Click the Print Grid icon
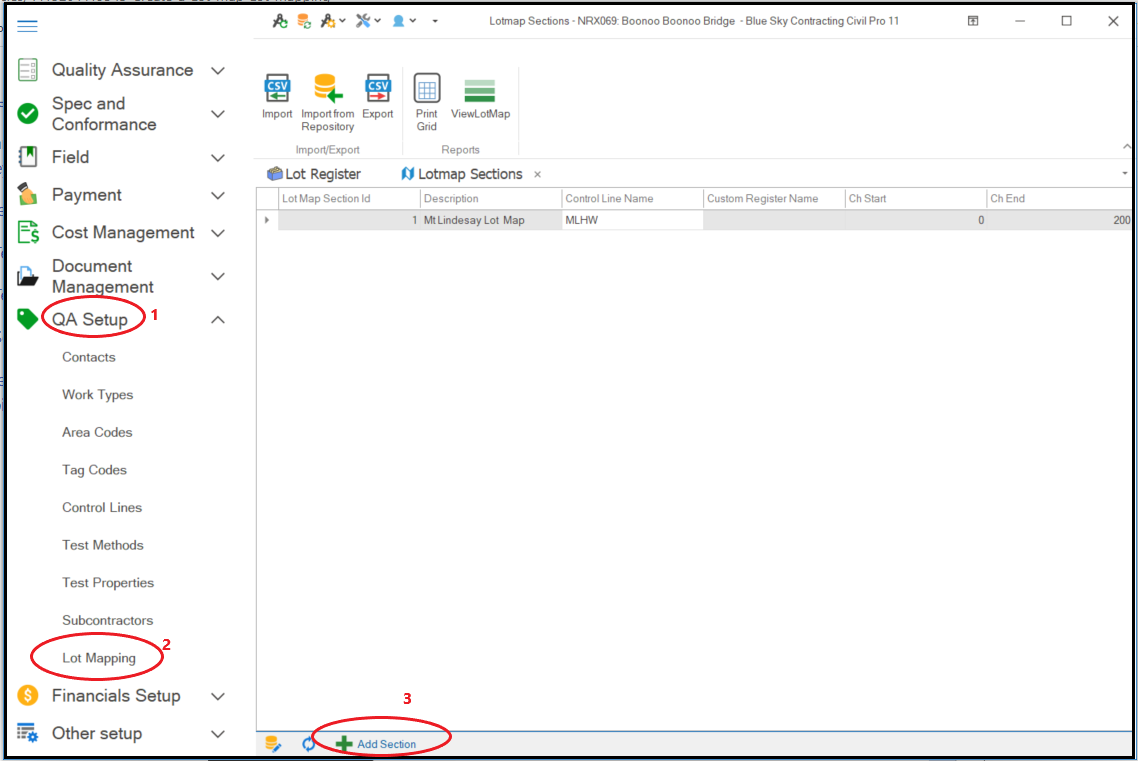1138x761 pixels. [427, 89]
